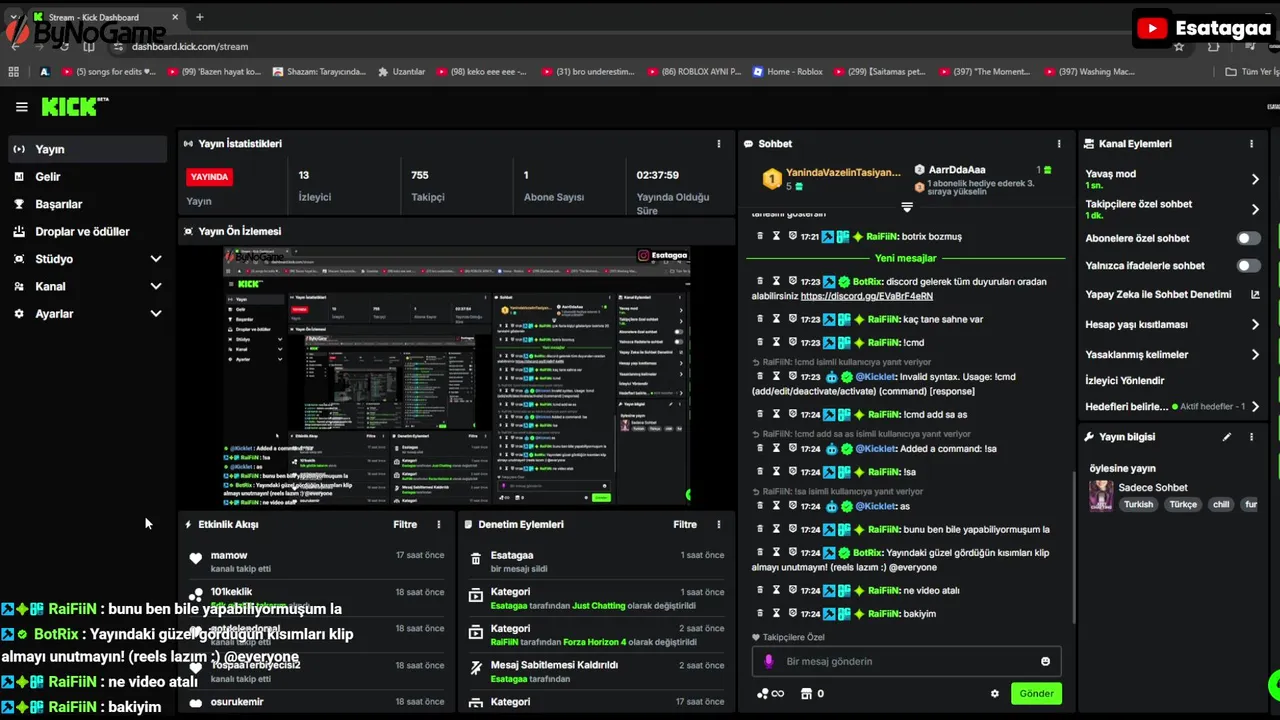Click ban shield icon on 'bakiyim' message
This screenshot has width=1280, height=720.
click(792, 614)
